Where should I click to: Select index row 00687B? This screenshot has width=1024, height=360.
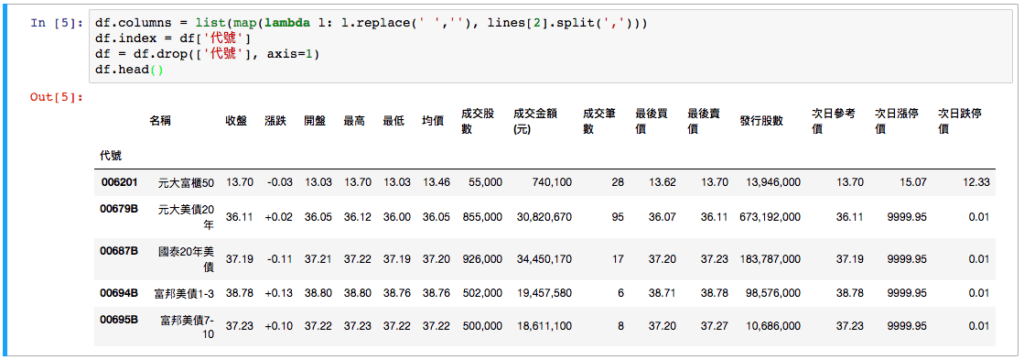point(119,251)
